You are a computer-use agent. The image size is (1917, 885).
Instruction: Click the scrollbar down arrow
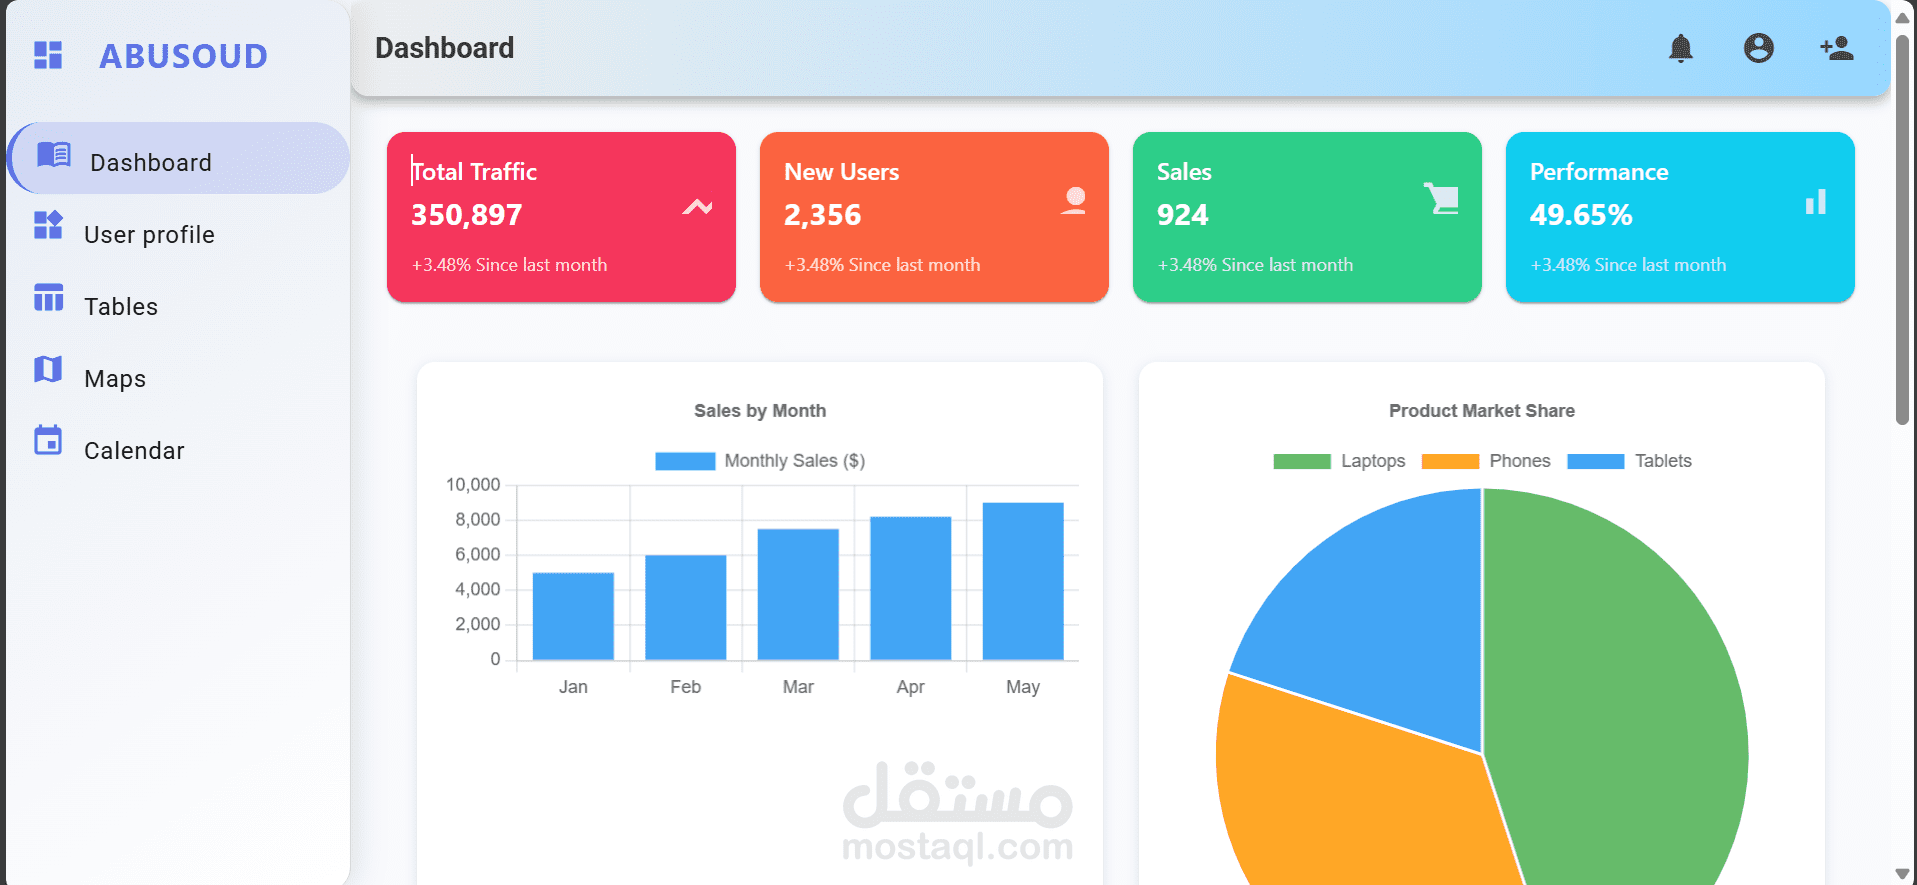[x=1903, y=874]
